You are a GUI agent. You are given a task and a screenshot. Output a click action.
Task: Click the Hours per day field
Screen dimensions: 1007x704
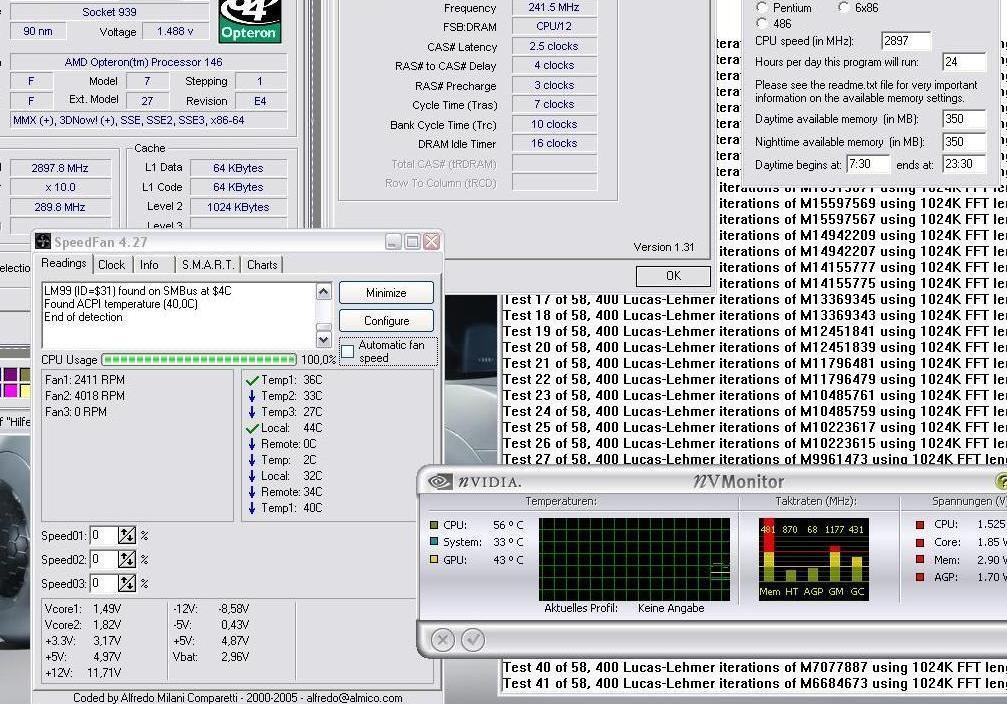click(x=964, y=62)
